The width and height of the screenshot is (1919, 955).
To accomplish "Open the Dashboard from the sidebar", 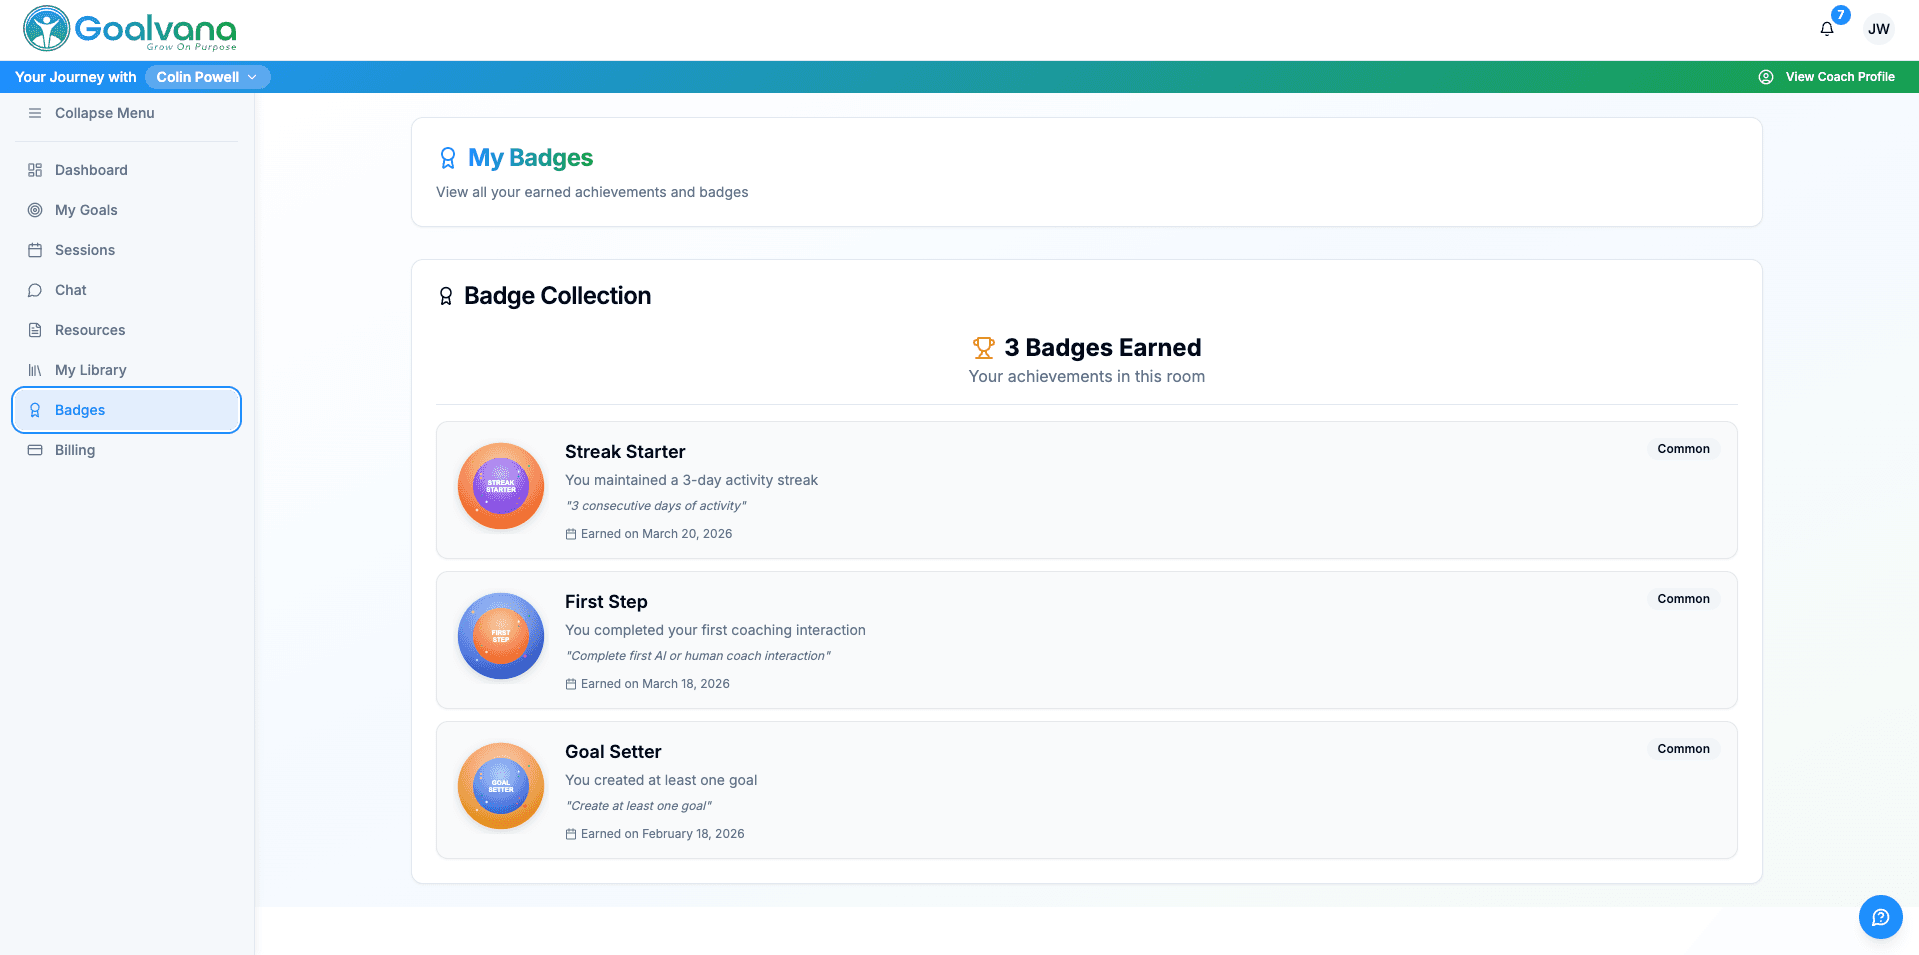I will click(90, 170).
